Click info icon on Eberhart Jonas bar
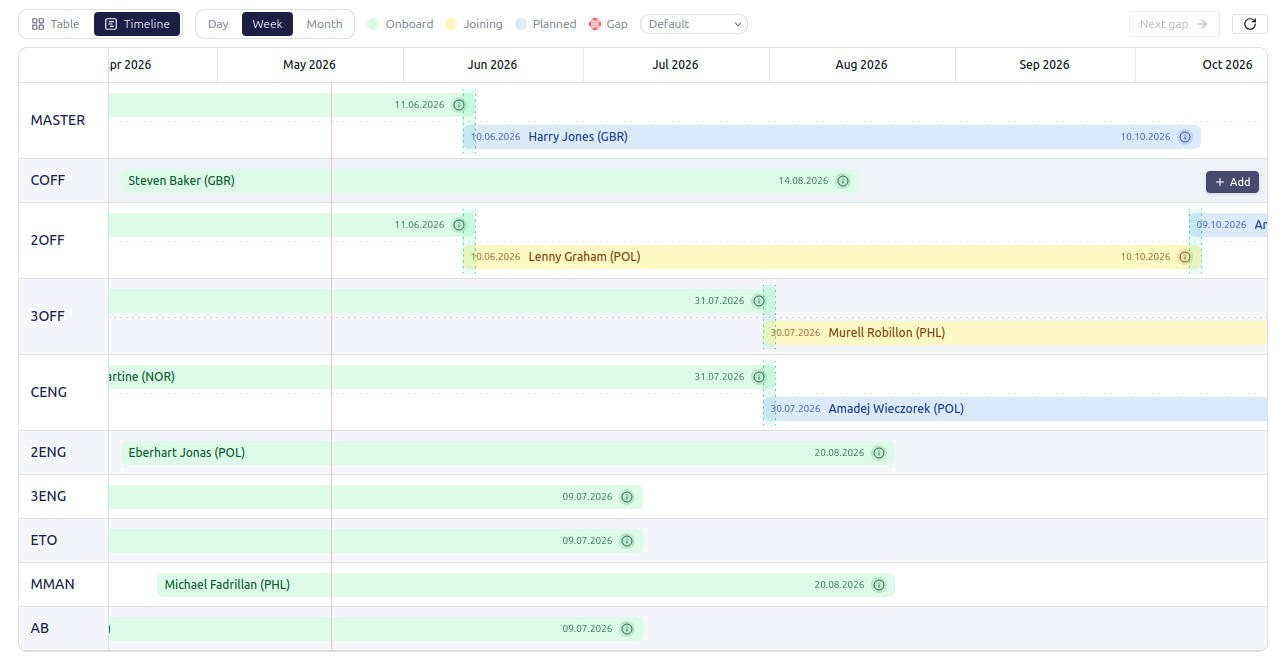The width and height of the screenshot is (1284, 667). coord(879,453)
